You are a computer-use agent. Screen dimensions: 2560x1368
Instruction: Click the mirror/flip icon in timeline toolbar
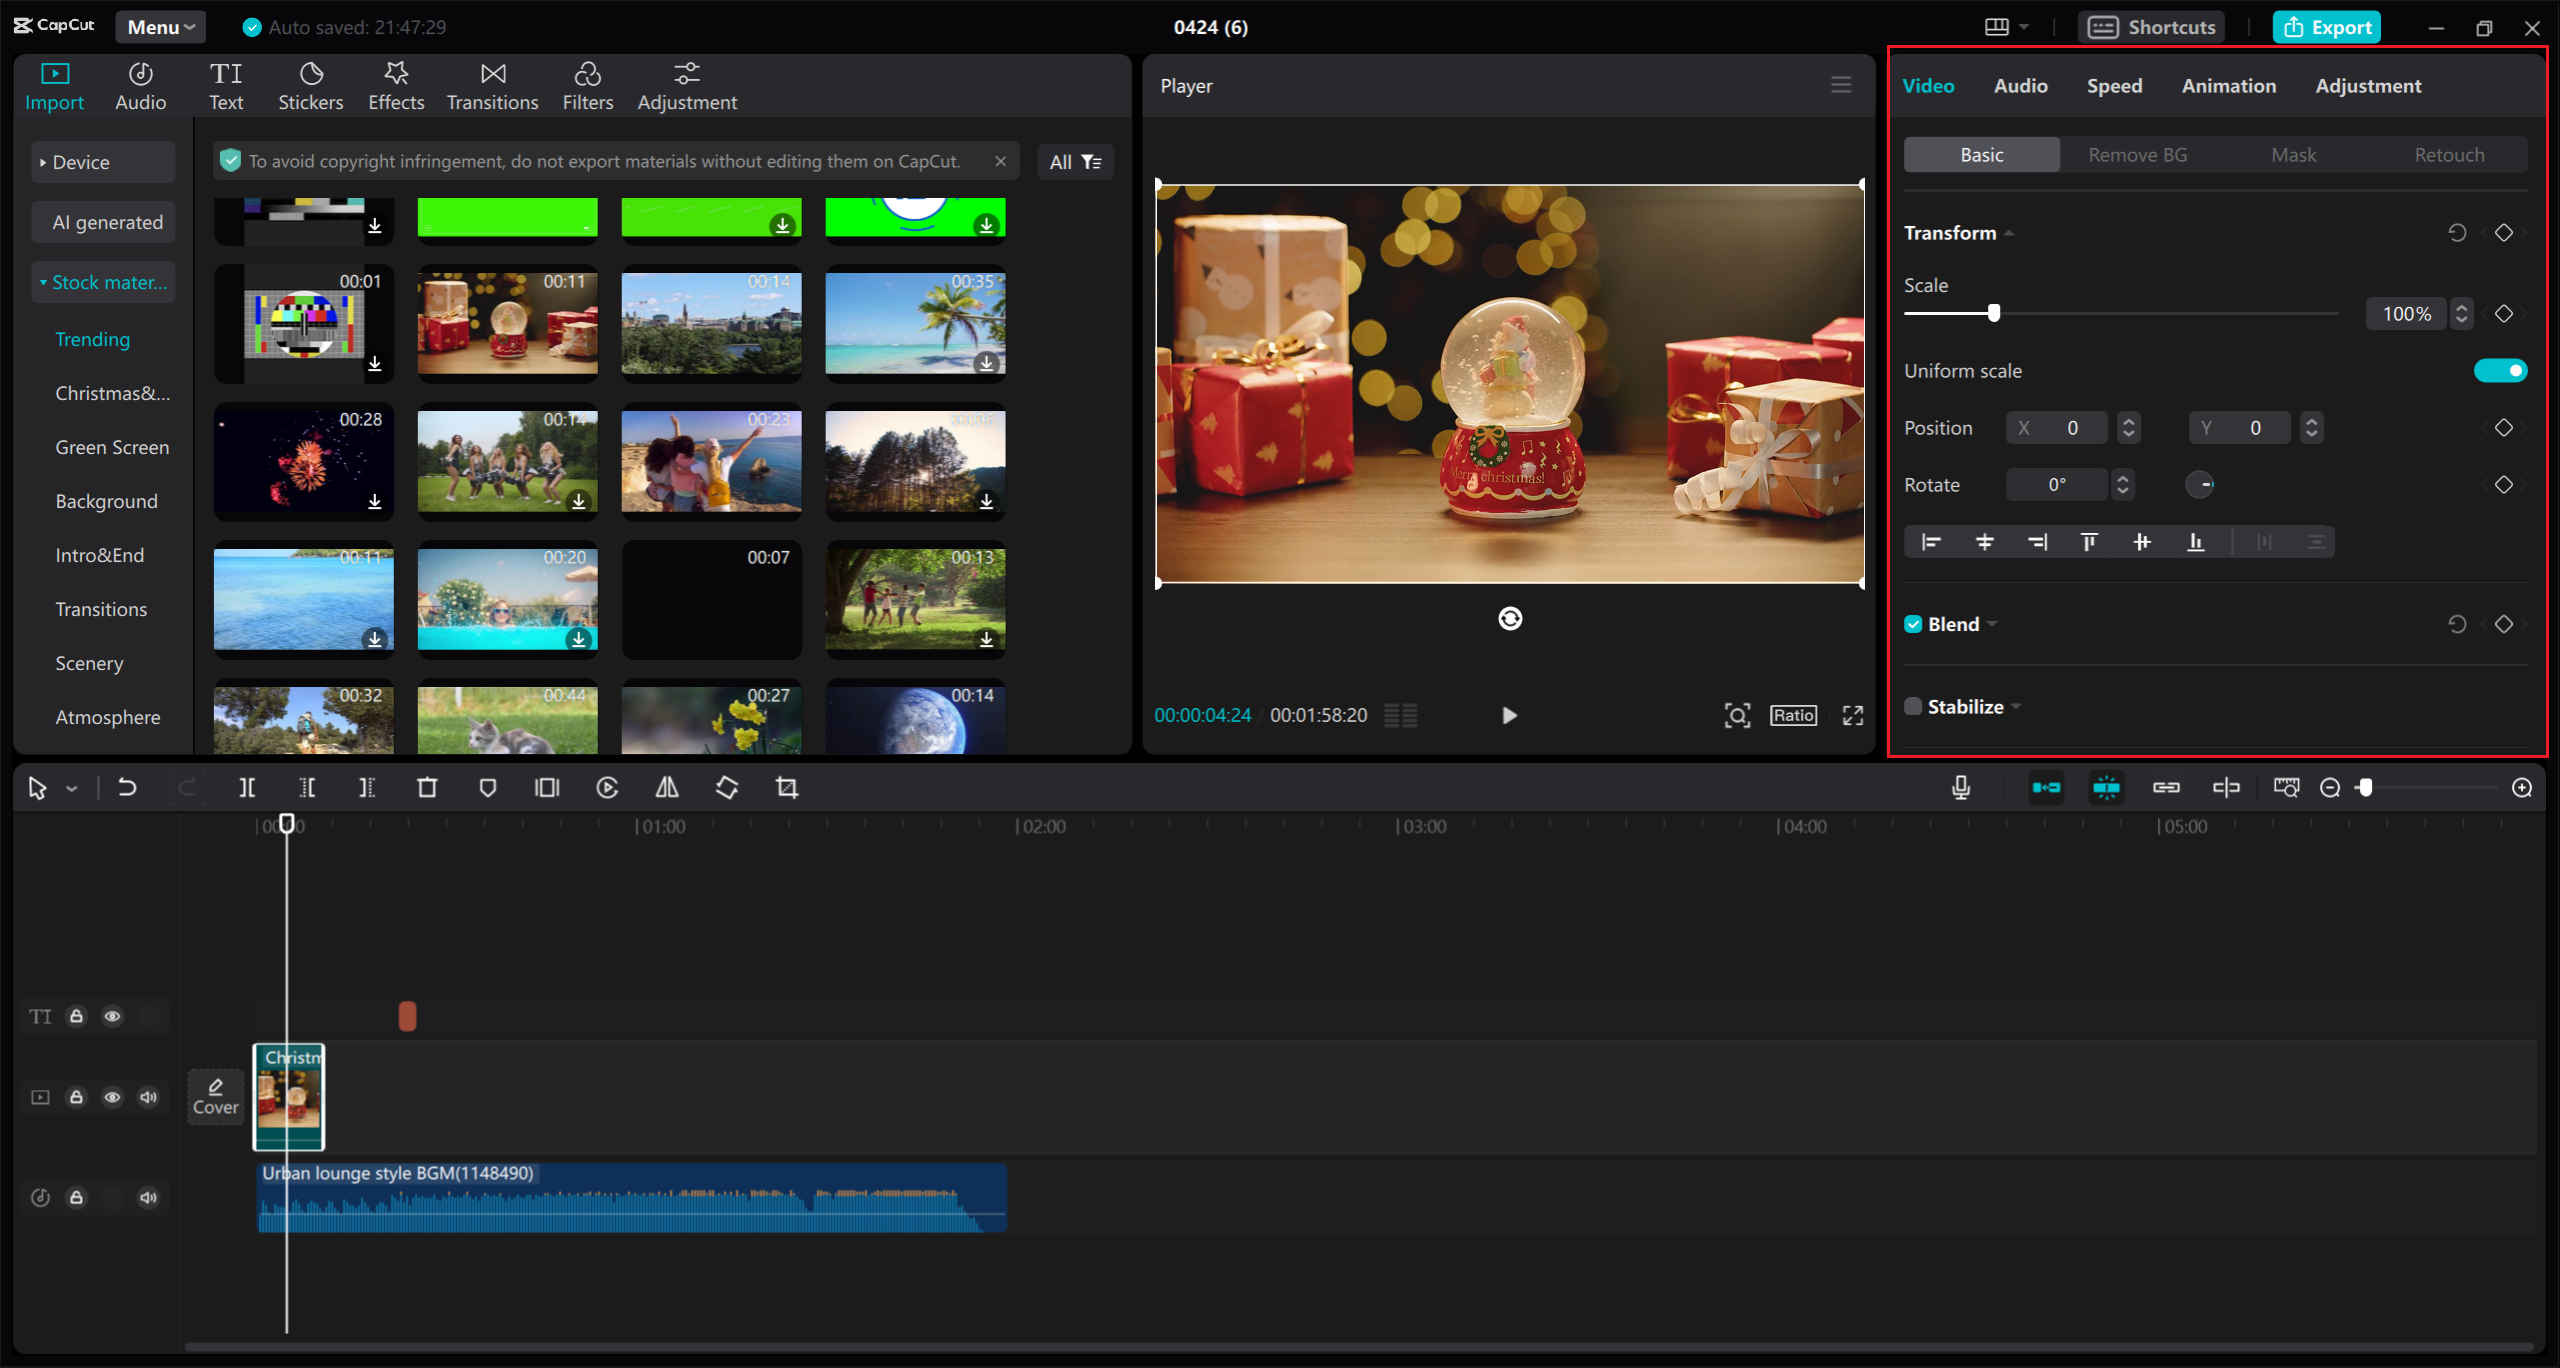(667, 788)
